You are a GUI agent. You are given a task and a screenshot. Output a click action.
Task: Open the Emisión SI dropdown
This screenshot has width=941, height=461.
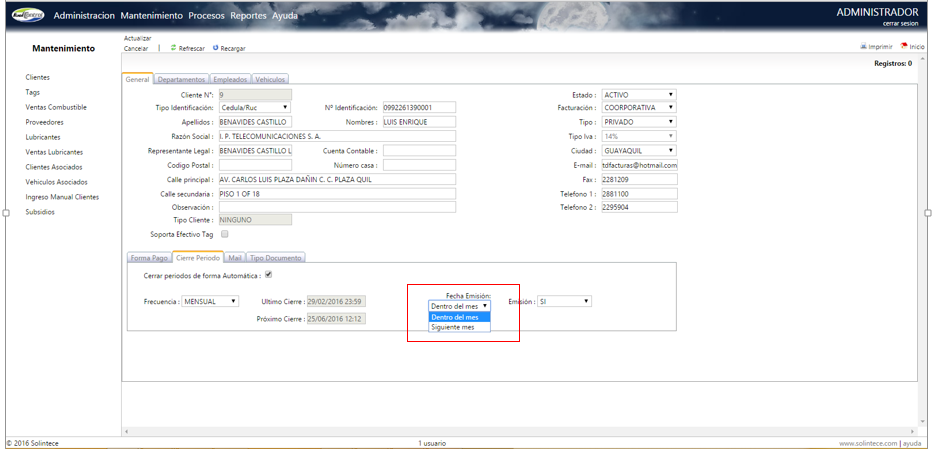564,301
